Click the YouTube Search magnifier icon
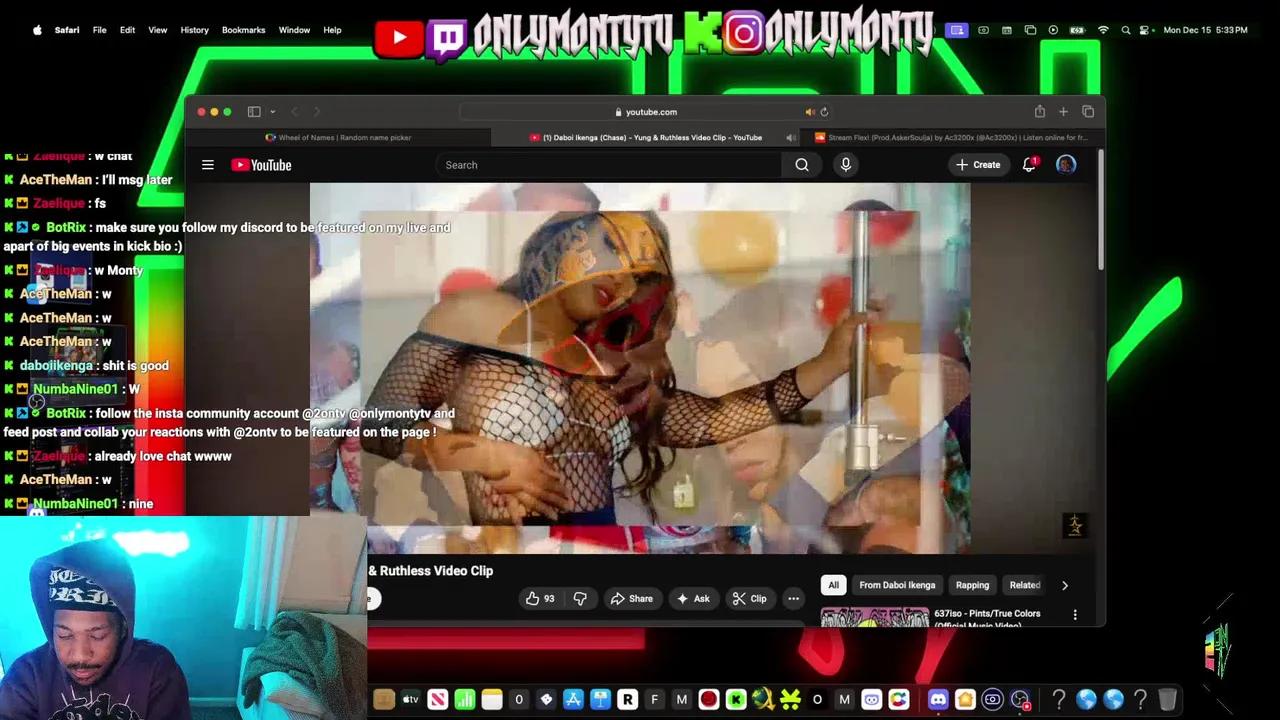 pos(801,164)
